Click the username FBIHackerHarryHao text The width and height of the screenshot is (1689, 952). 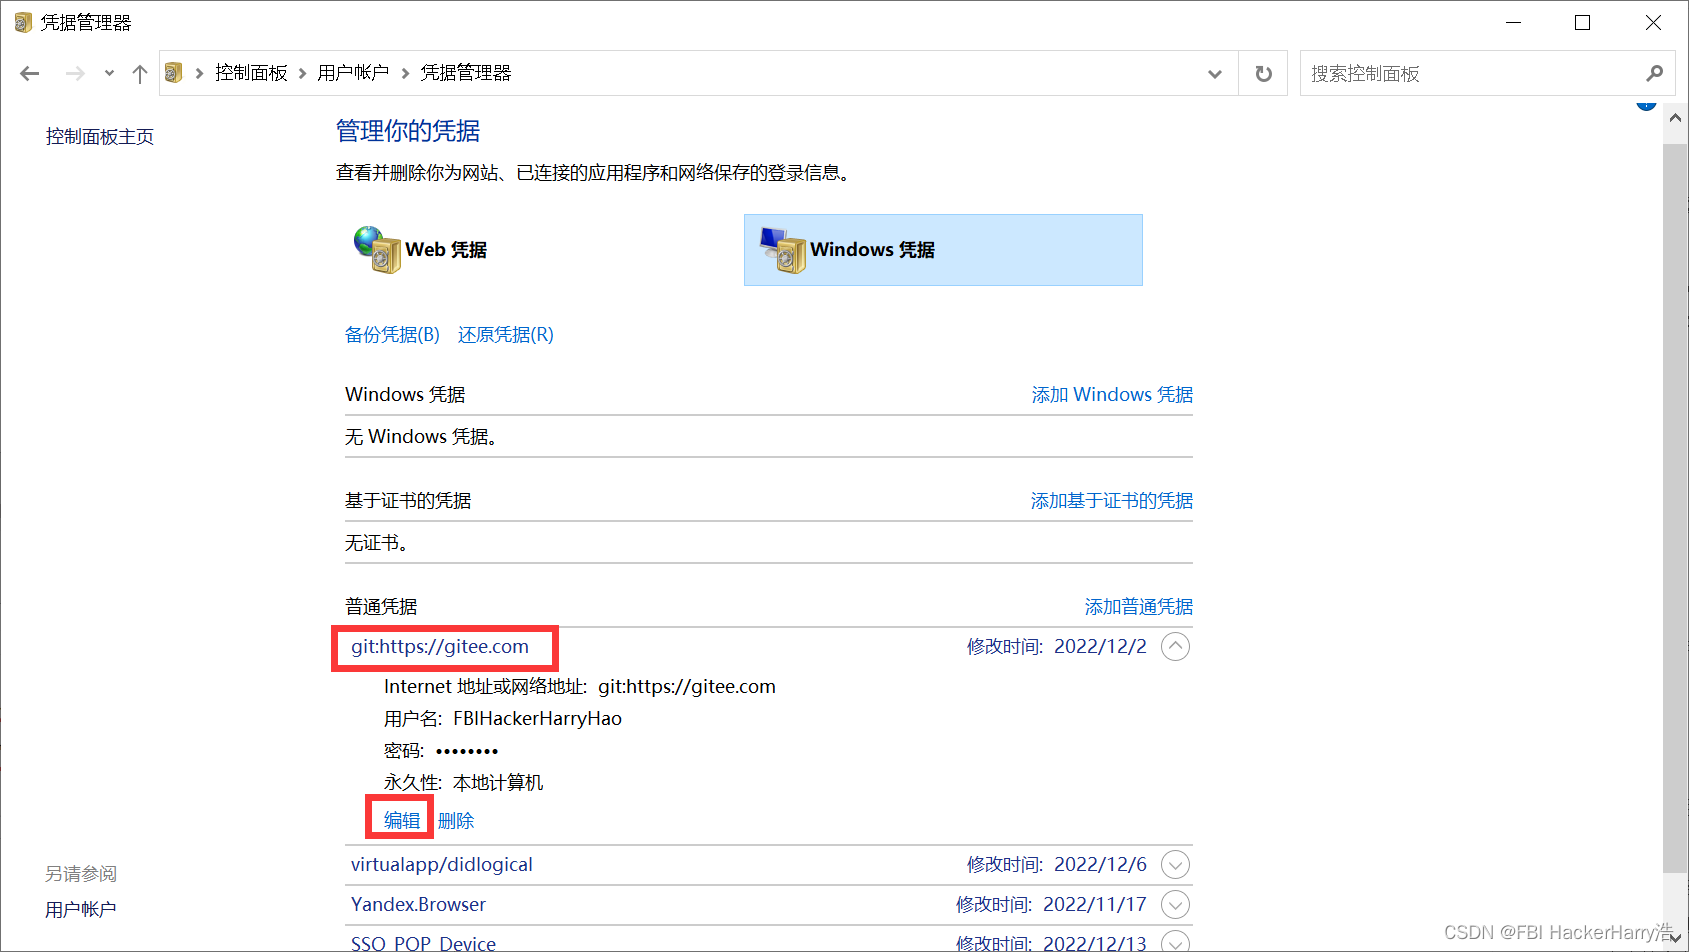click(537, 718)
